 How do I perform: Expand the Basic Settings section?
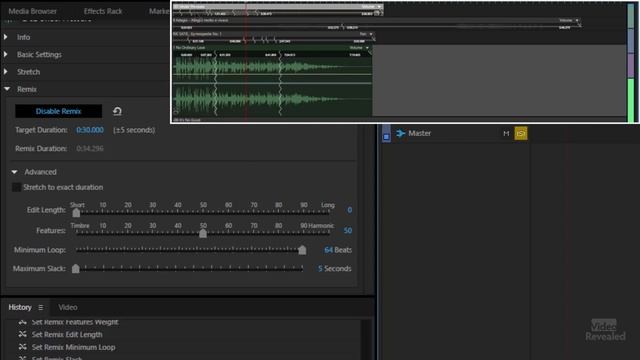coord(6,54)
